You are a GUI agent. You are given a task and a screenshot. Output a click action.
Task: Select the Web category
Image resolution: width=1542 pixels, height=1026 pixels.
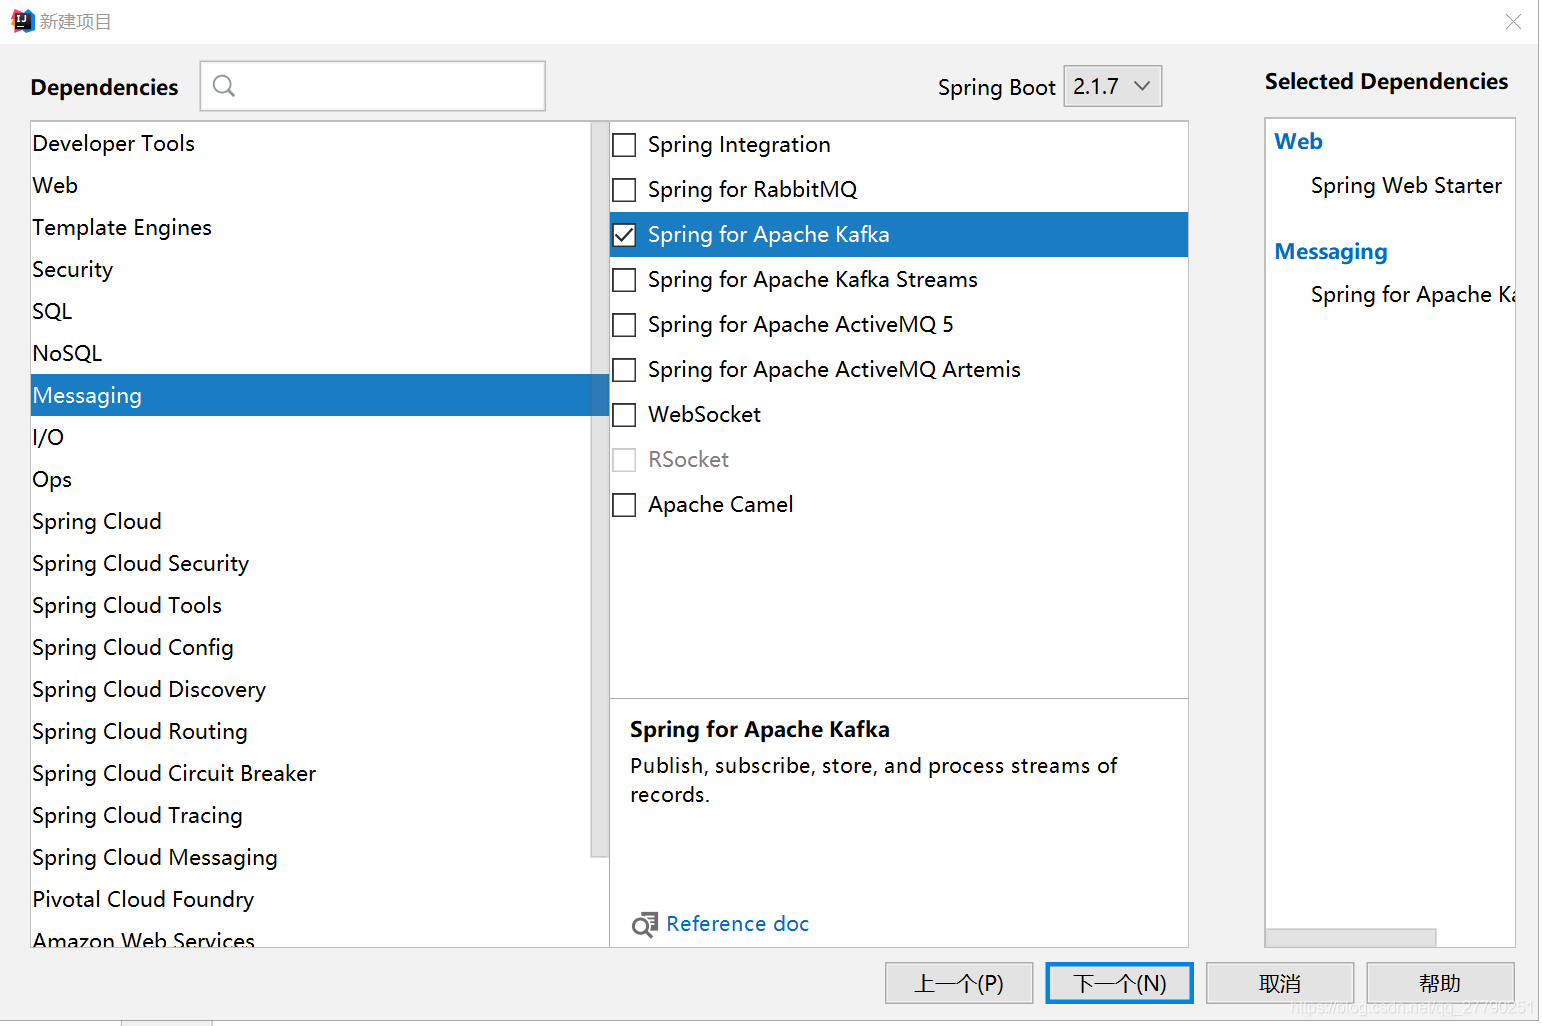[311, 185]
